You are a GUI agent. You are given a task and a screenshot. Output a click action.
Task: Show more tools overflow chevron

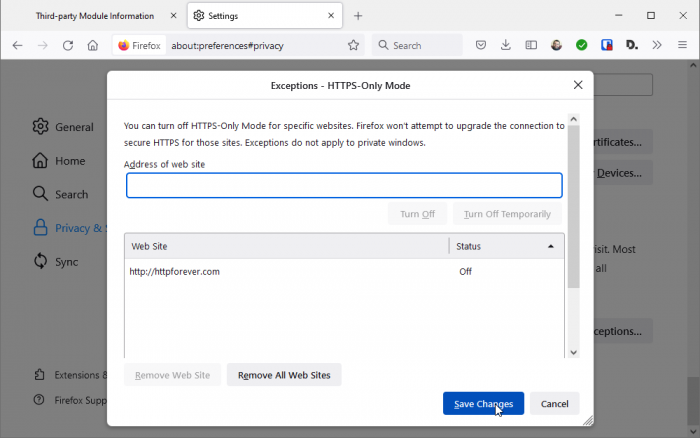pos(657,45)
